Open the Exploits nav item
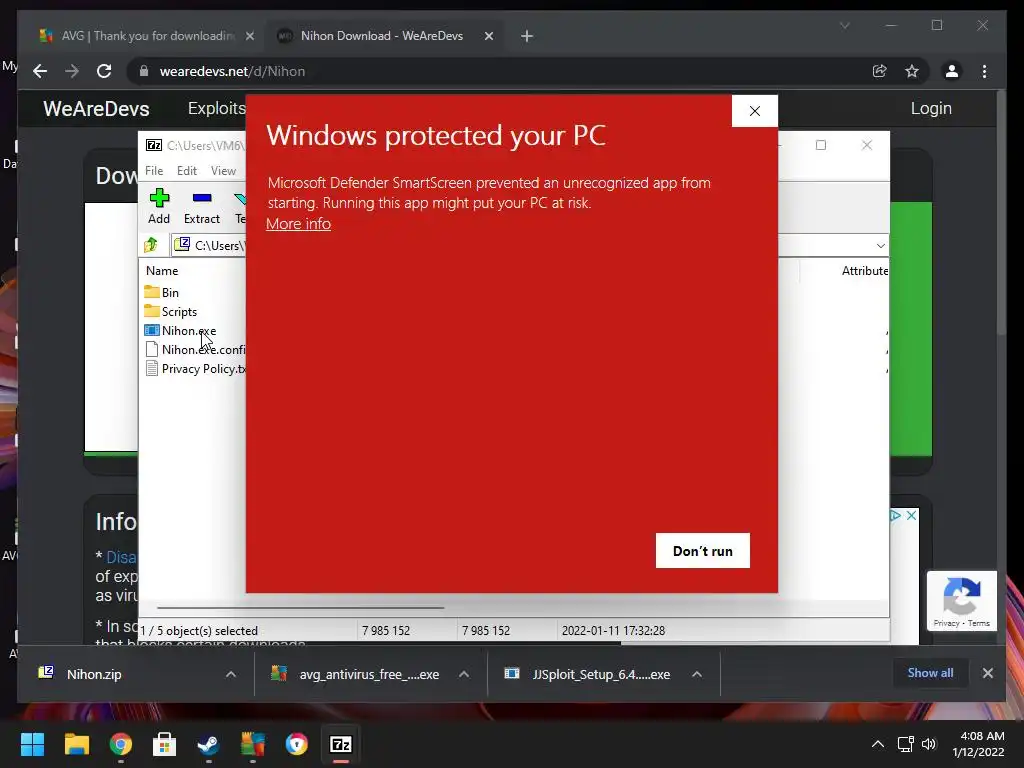1024x768 pixels. pos(216,108)
